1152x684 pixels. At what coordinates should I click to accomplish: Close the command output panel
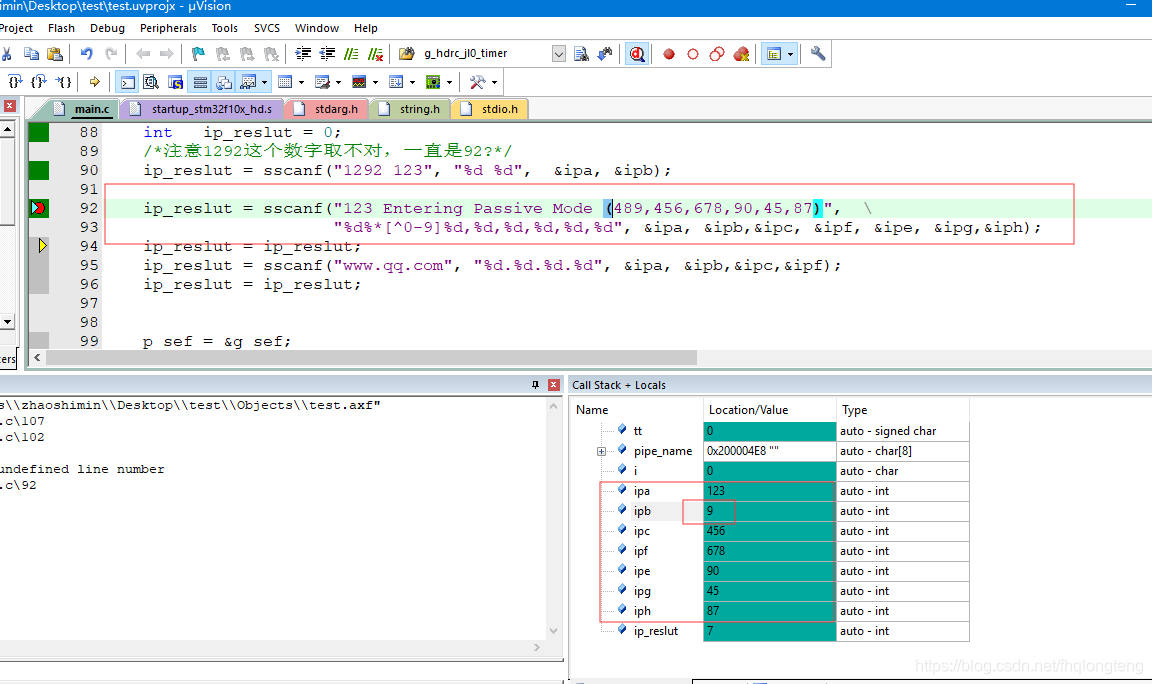[x=554, y=385]
